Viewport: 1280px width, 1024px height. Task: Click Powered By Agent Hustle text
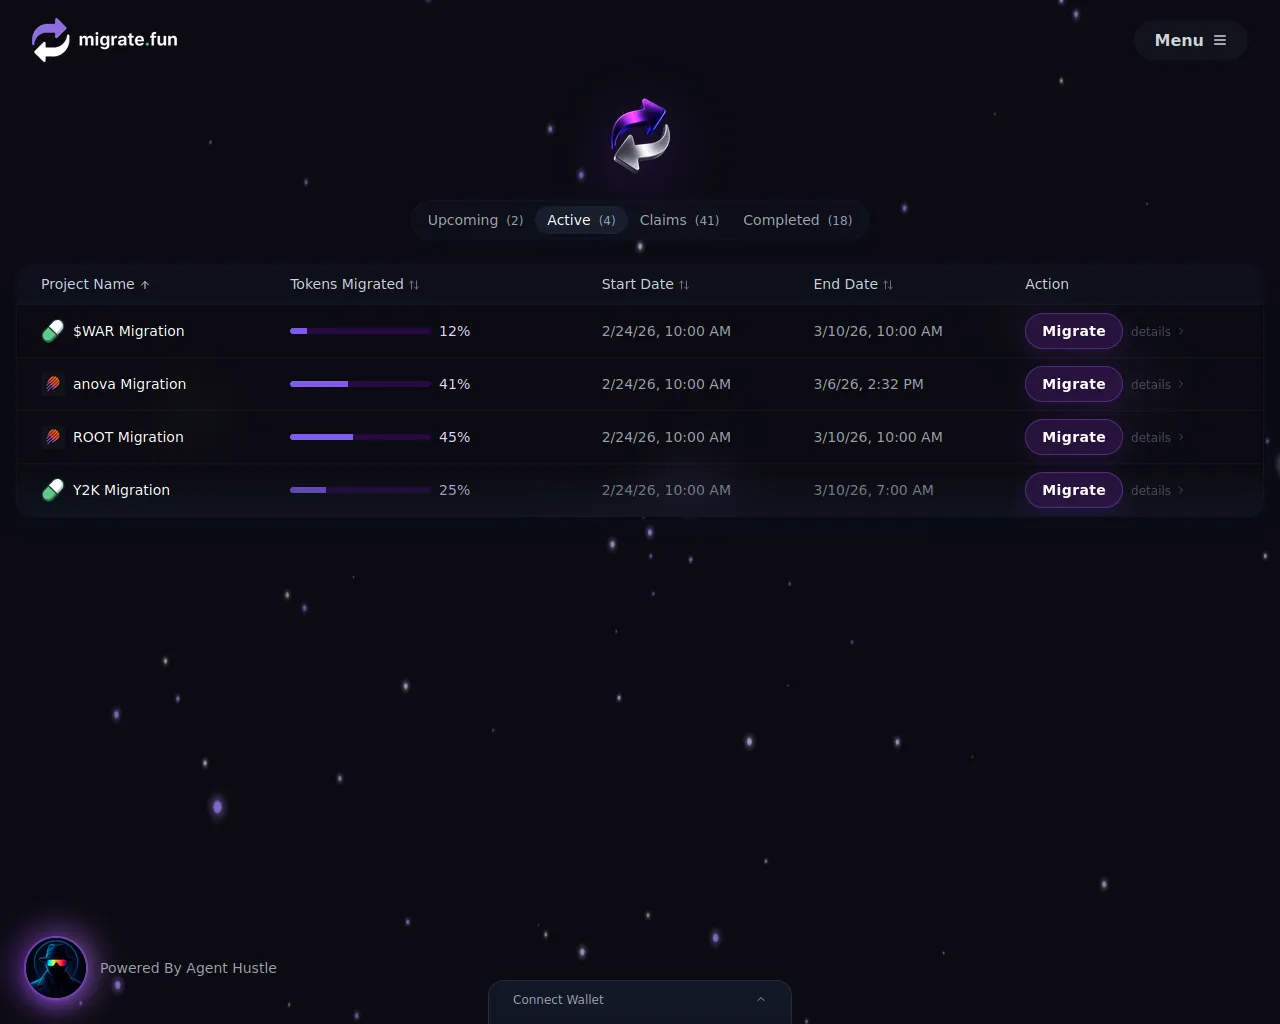[x=188, y=968]
